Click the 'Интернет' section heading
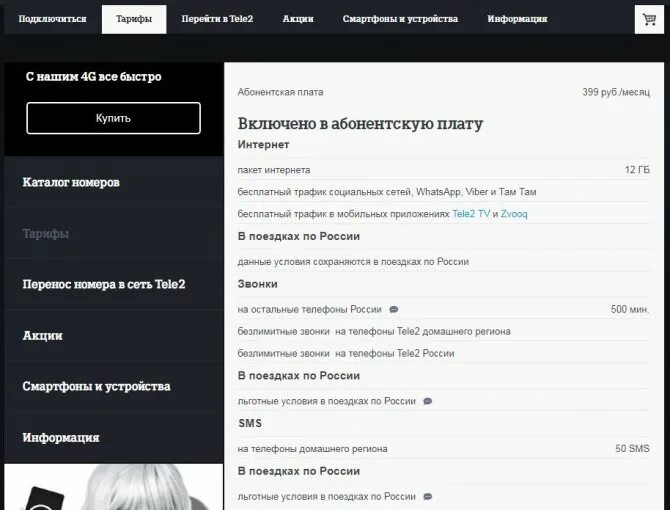The image size is (670, 510). tap(263, 144)
